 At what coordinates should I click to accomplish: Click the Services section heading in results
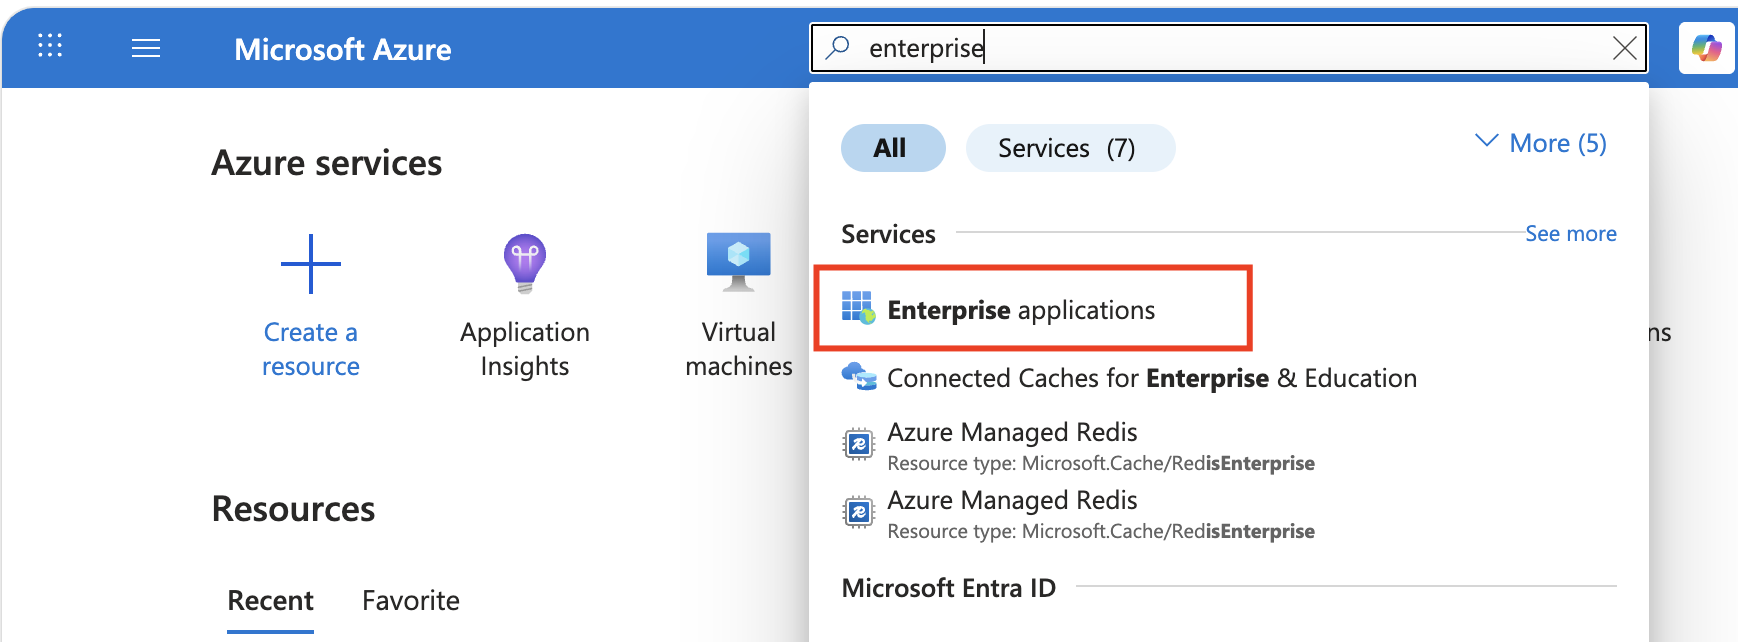(x=888, y=234)
